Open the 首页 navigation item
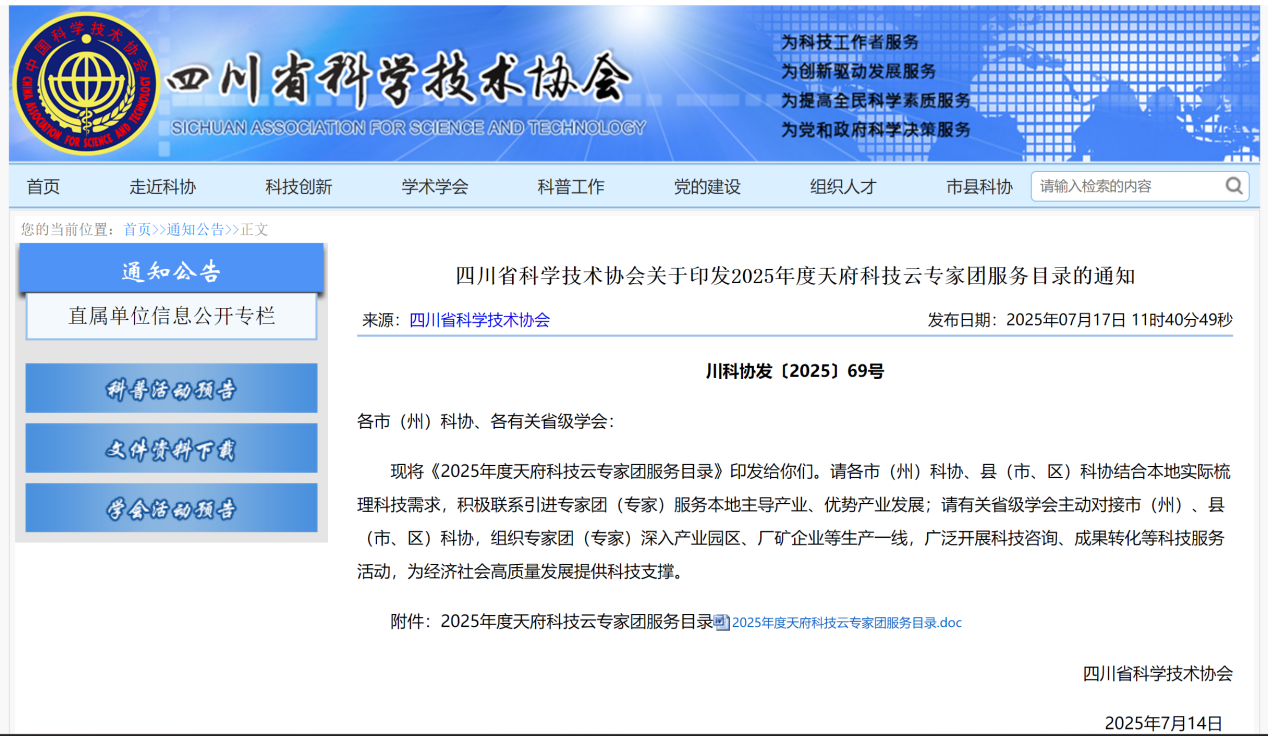Screen dimensions: 1268x736 coord(43,187)
